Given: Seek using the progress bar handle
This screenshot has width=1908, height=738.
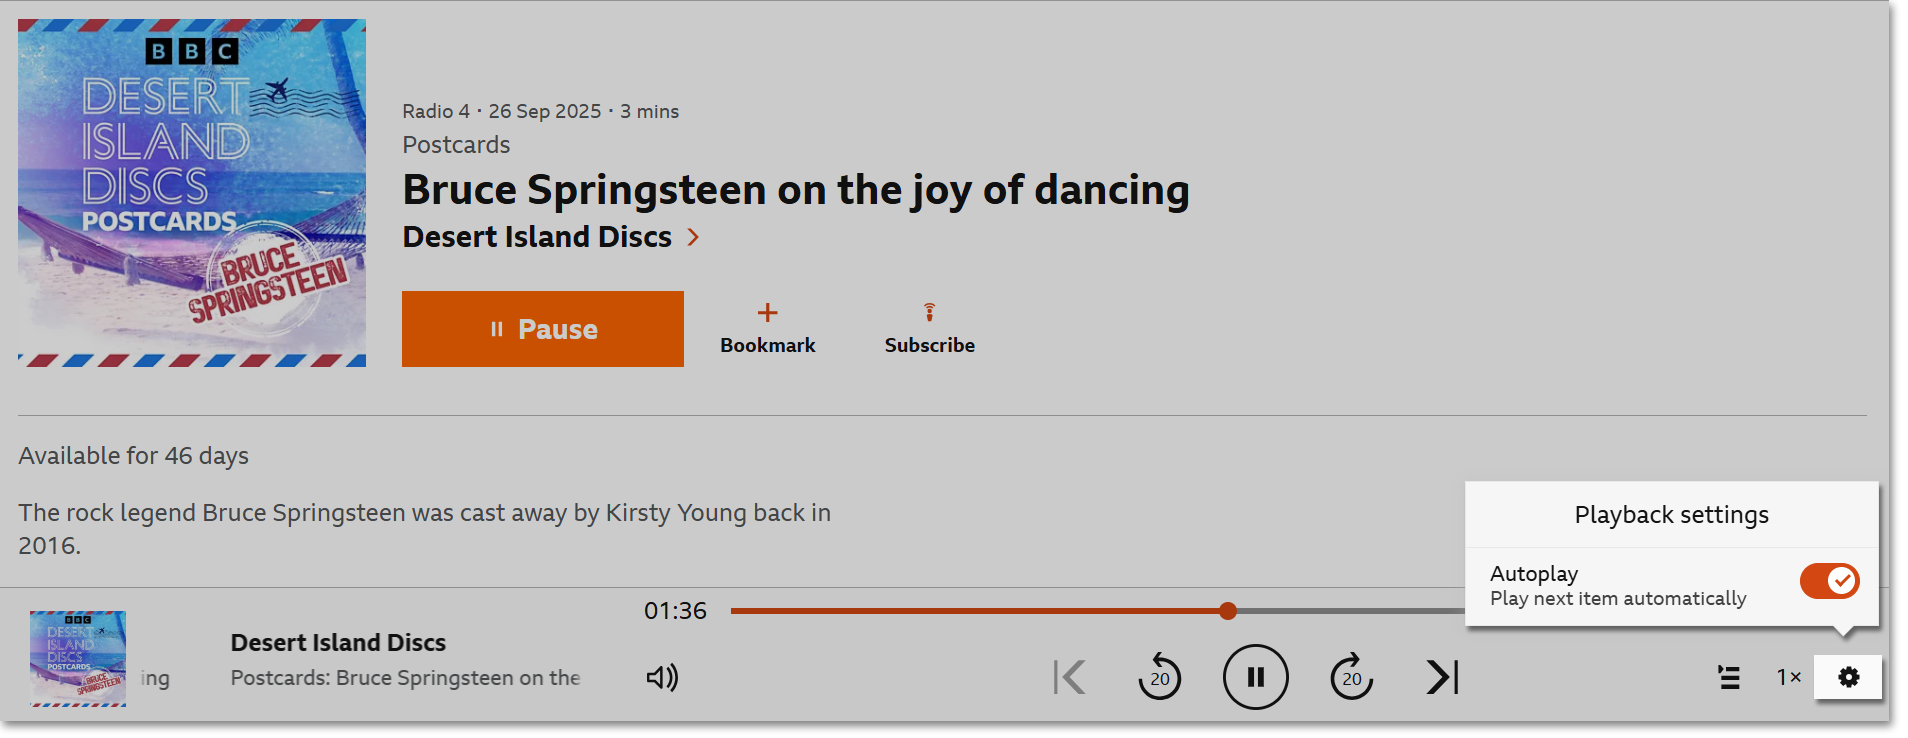Looking at the screenshot, I should (x=1227, y=610).
